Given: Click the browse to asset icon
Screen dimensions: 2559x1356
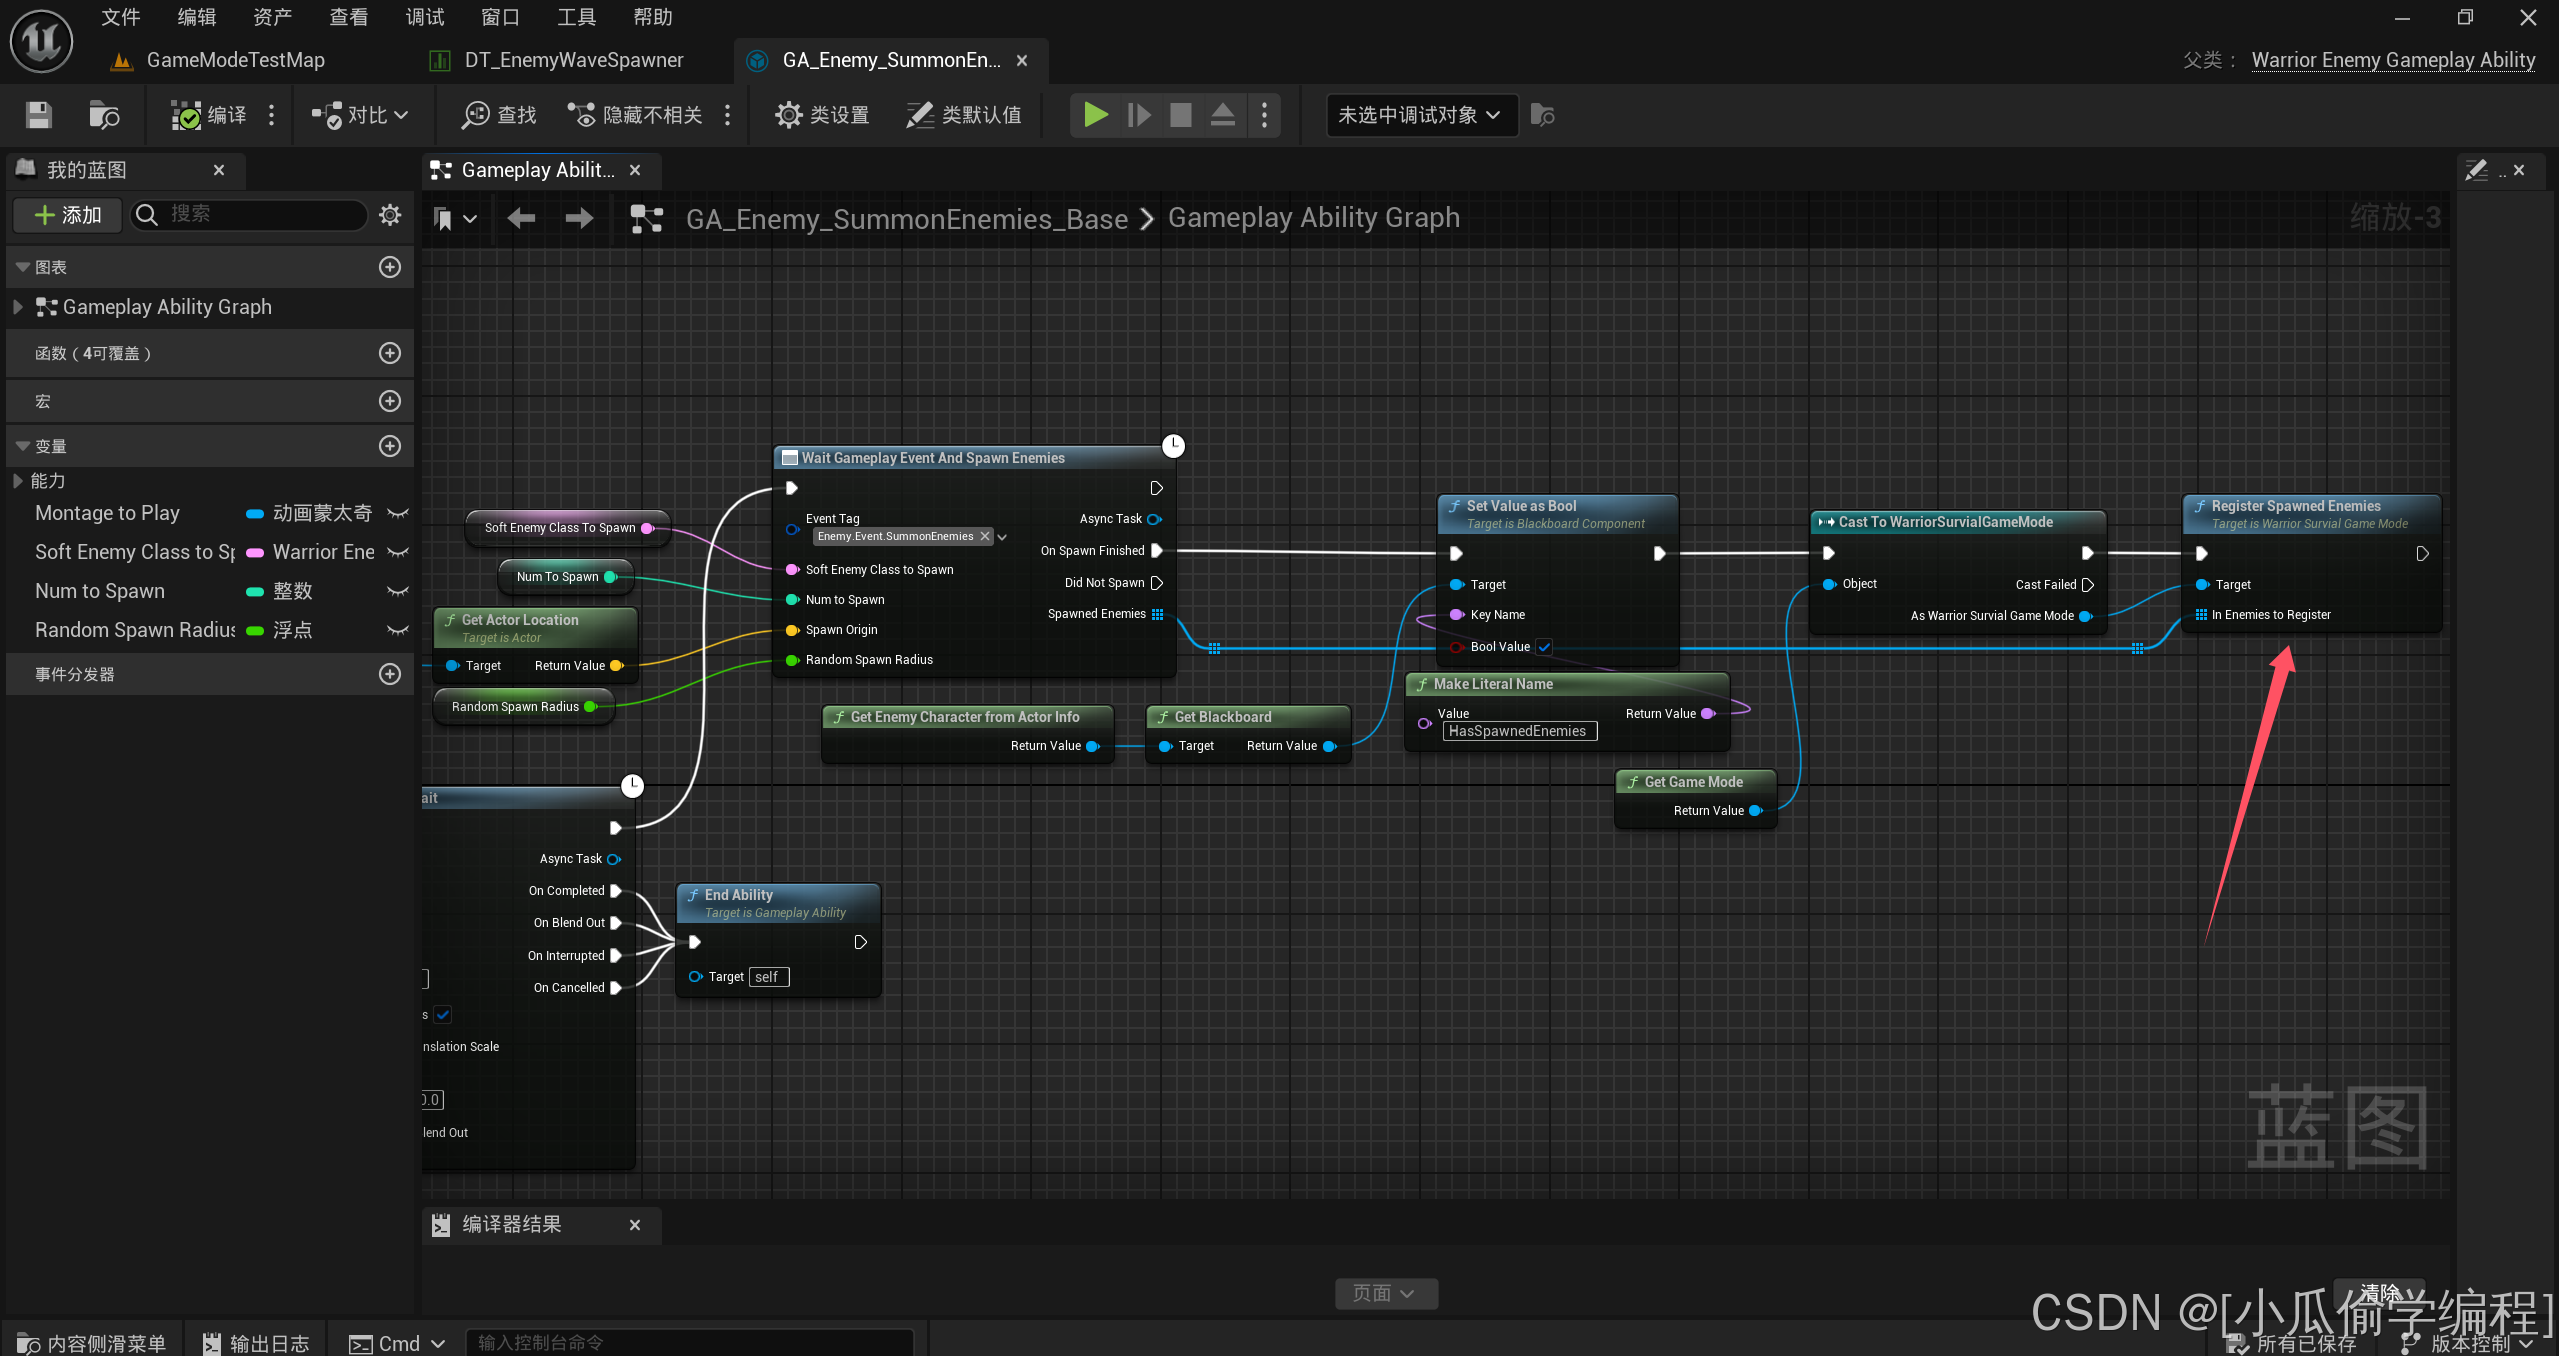Looking at the screenshot, I should pos(104,115).
